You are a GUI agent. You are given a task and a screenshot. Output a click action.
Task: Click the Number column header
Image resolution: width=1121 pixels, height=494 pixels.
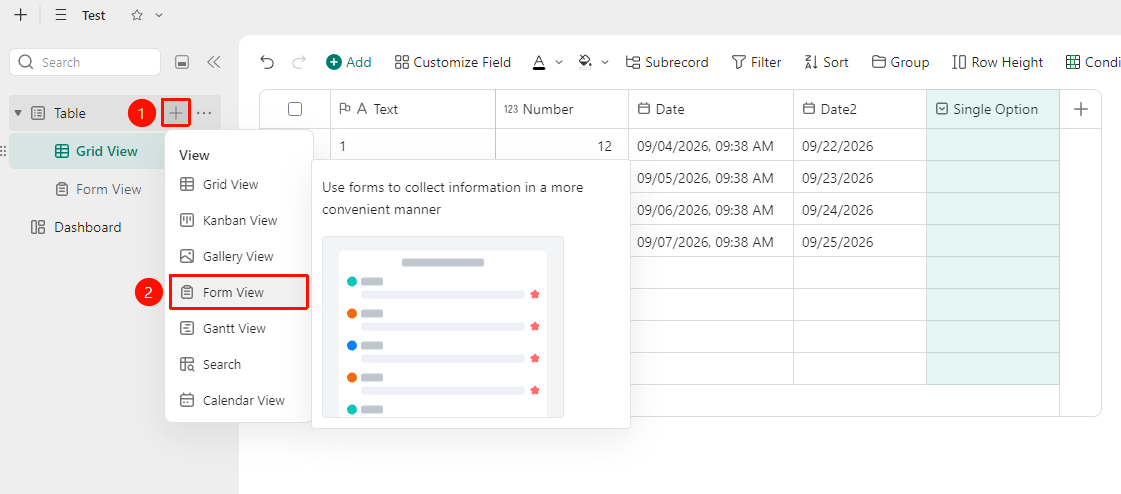point(562,109)
